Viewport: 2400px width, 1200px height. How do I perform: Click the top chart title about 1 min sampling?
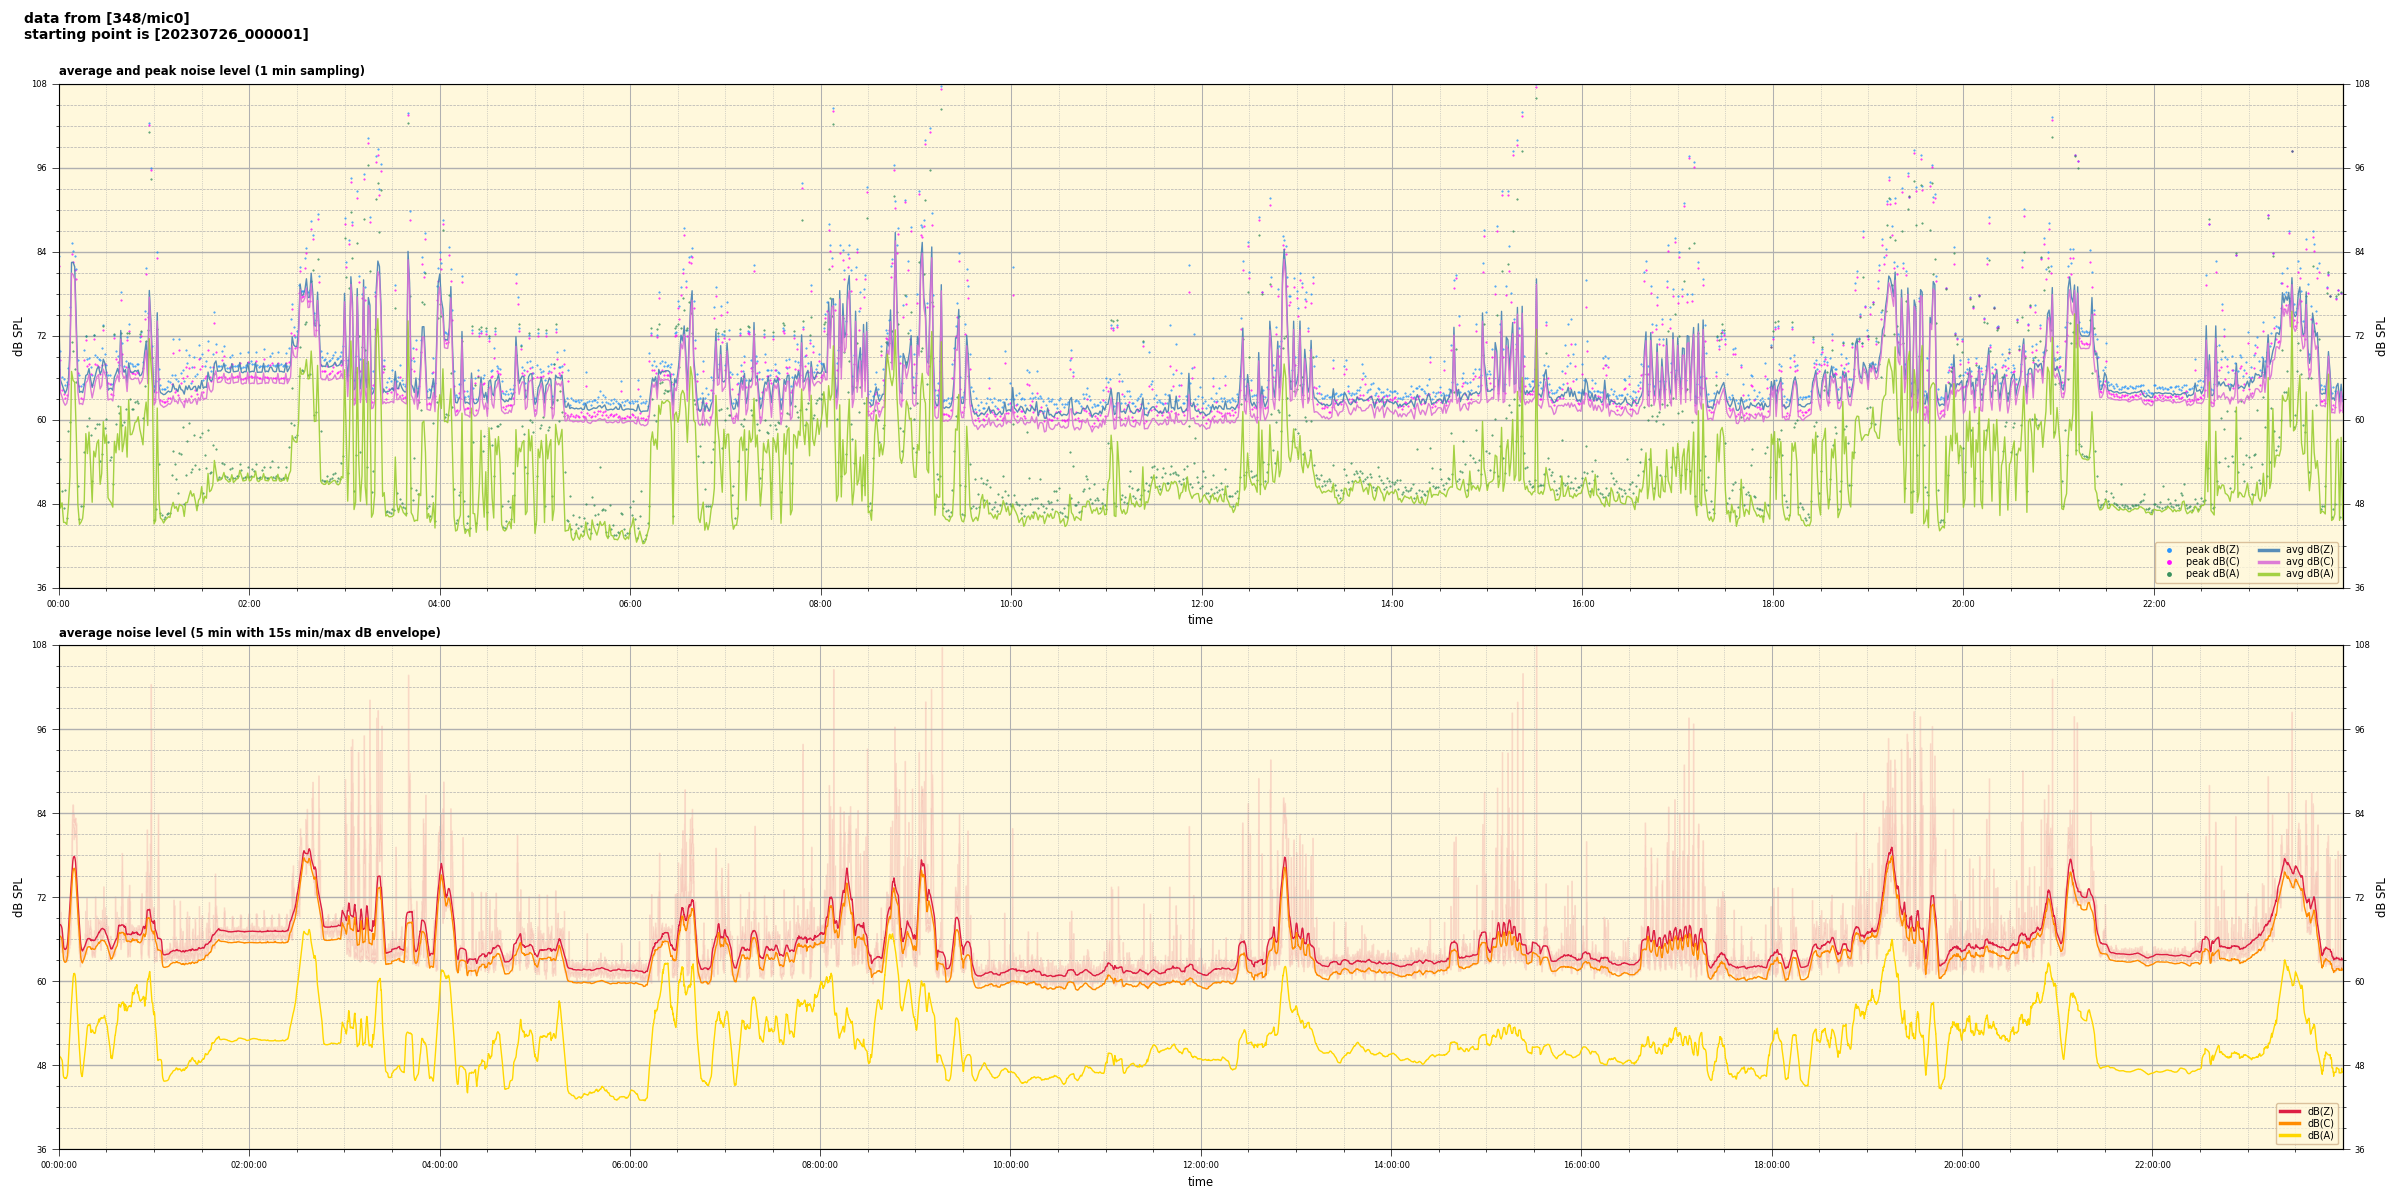tap(211, 71)
